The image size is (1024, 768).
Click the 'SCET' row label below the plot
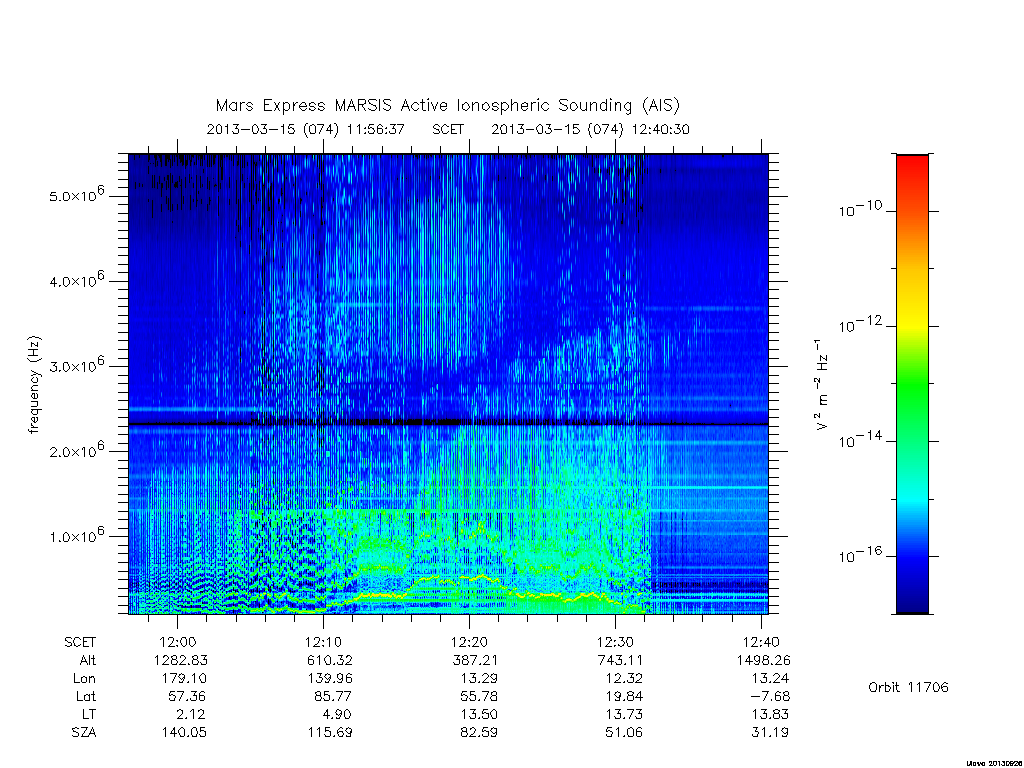(x=80, y=642)
